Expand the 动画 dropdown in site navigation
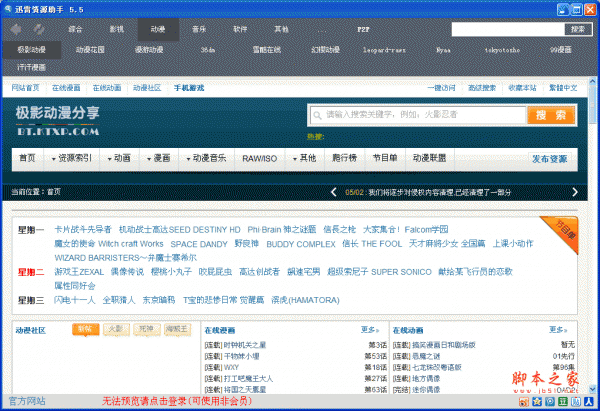This screenshot has height=411, width=600. coord(119,158)
